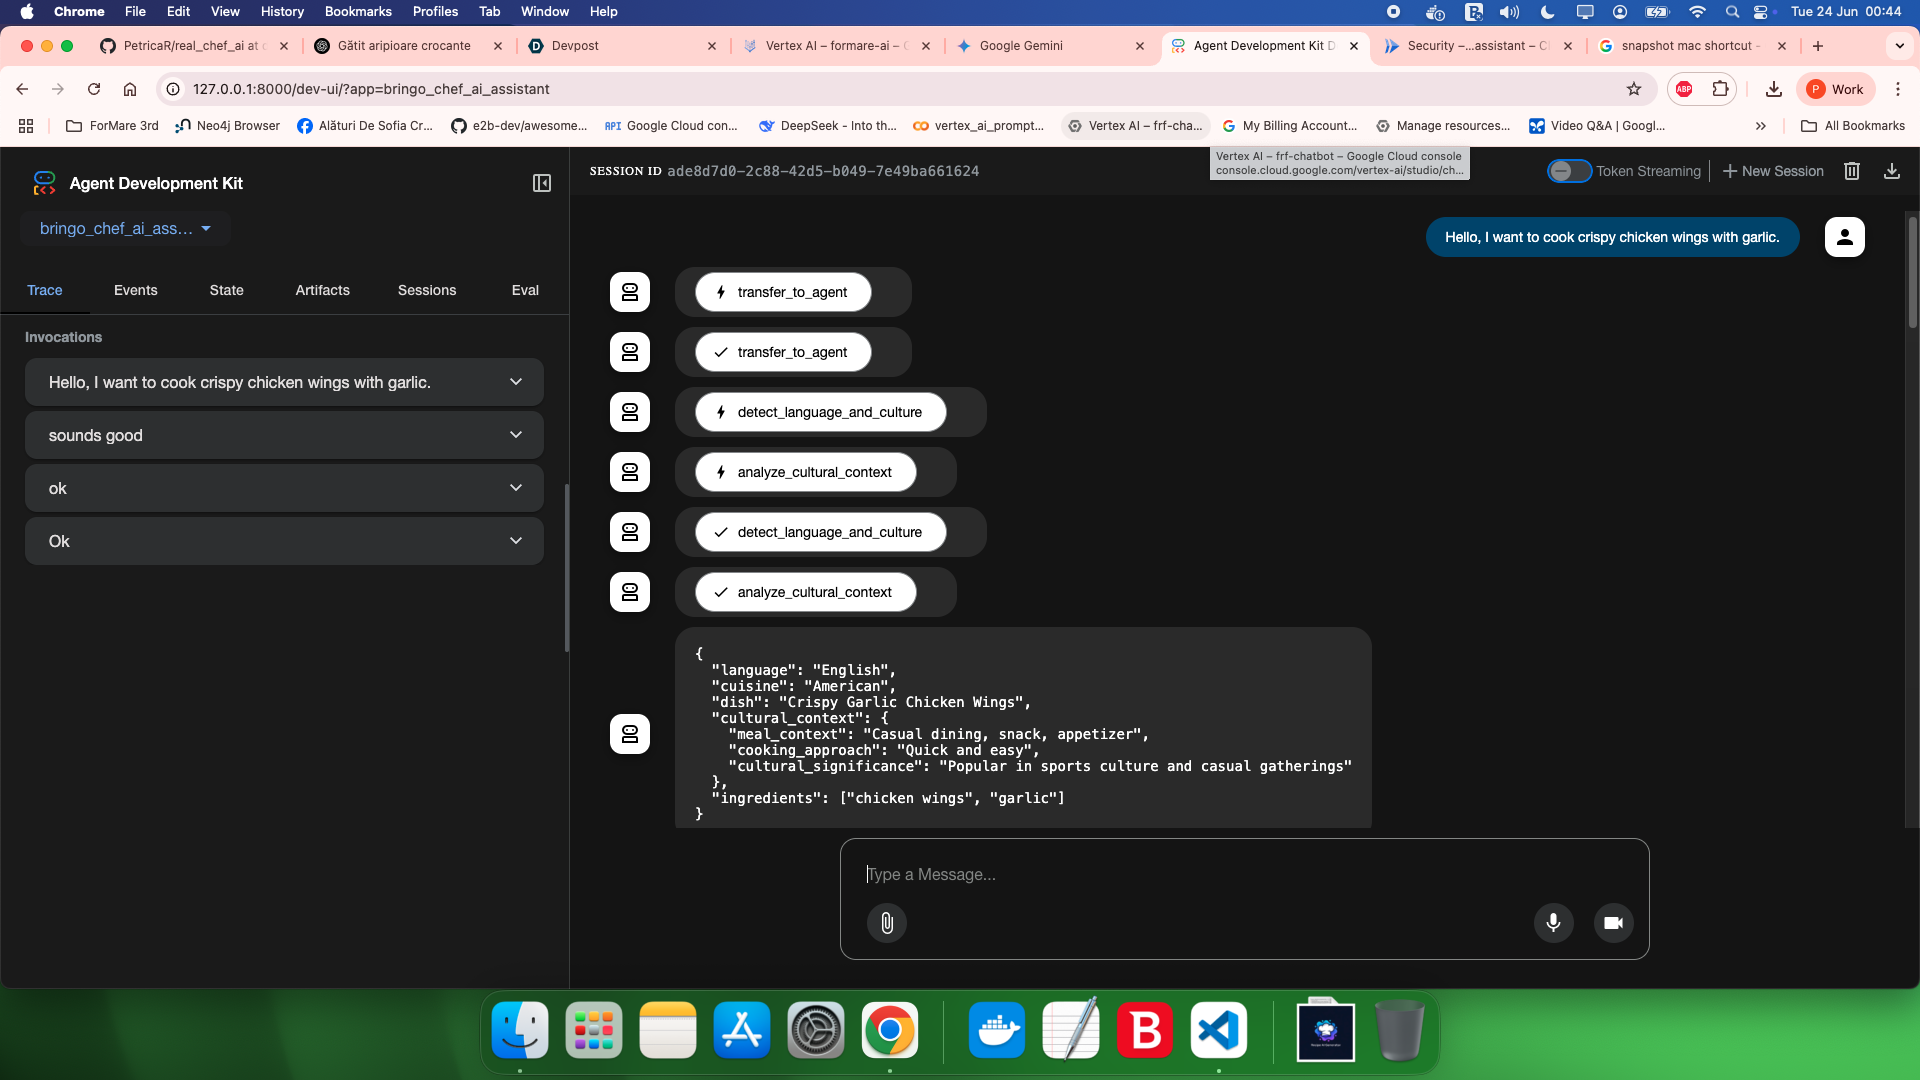Viewport: 1920px width, 1080px height.
Task: Click the download/export session icon
Action: coord(1891,171)
